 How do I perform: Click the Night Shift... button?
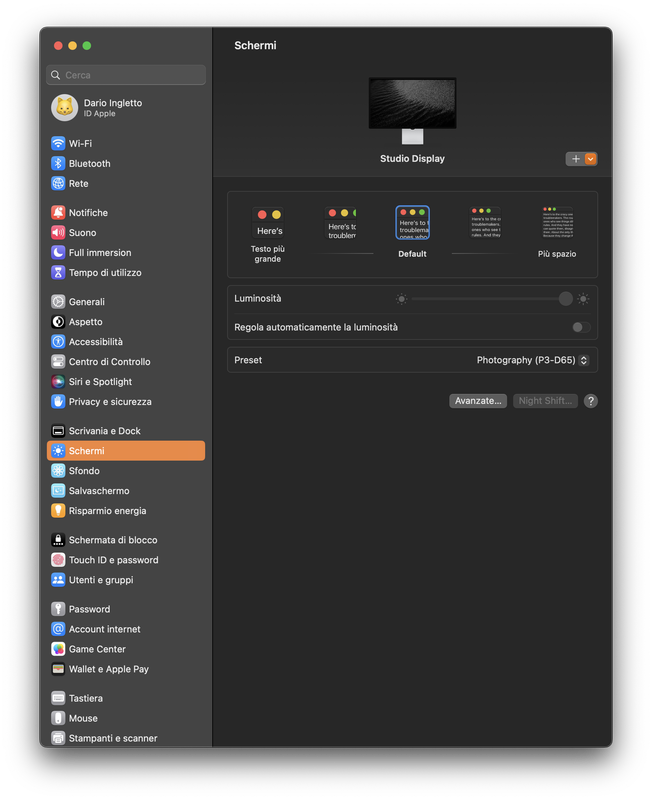pos(545,401)
